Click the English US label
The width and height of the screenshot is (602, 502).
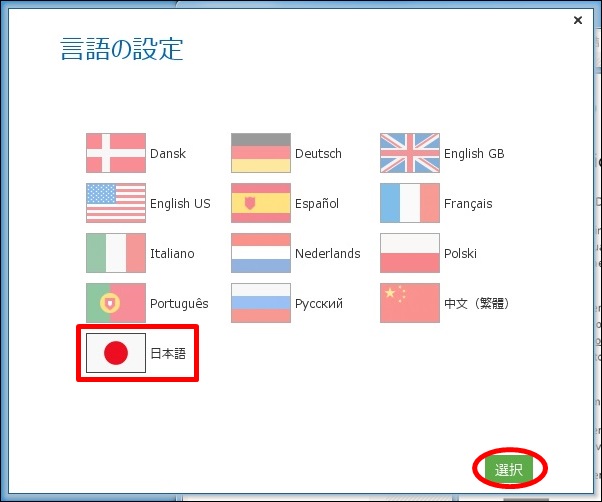point(180,203)
